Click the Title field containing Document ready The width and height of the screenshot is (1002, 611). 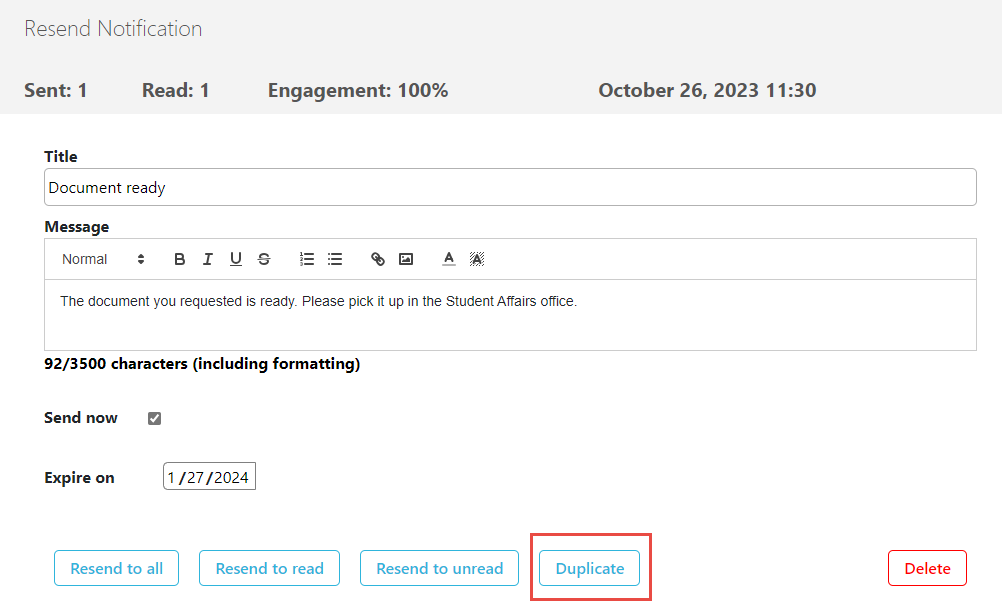(510, 187)
